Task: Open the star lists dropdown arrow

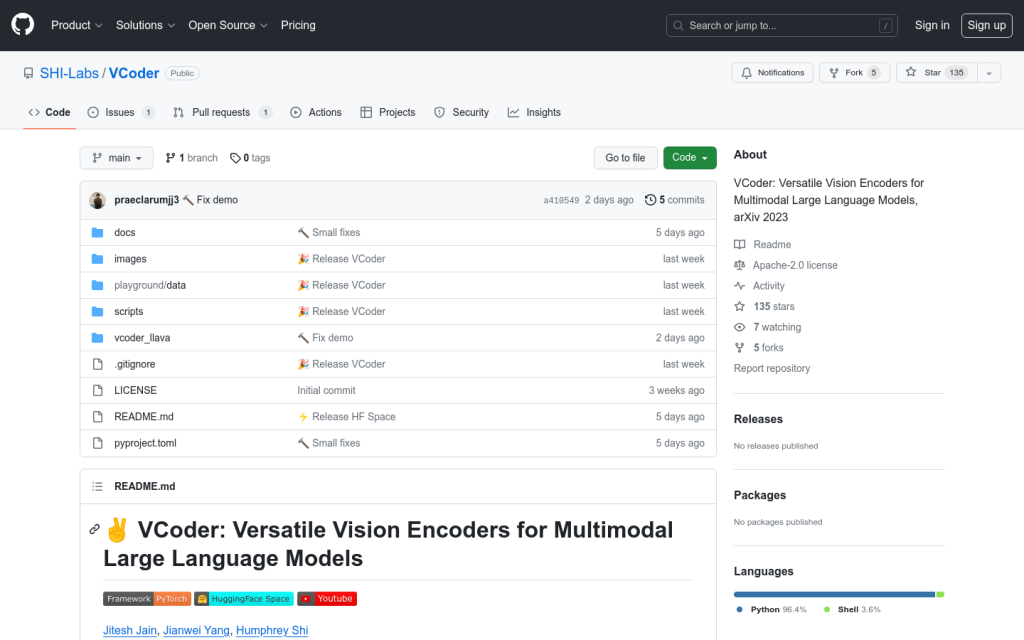Action: tap(989, 72)
